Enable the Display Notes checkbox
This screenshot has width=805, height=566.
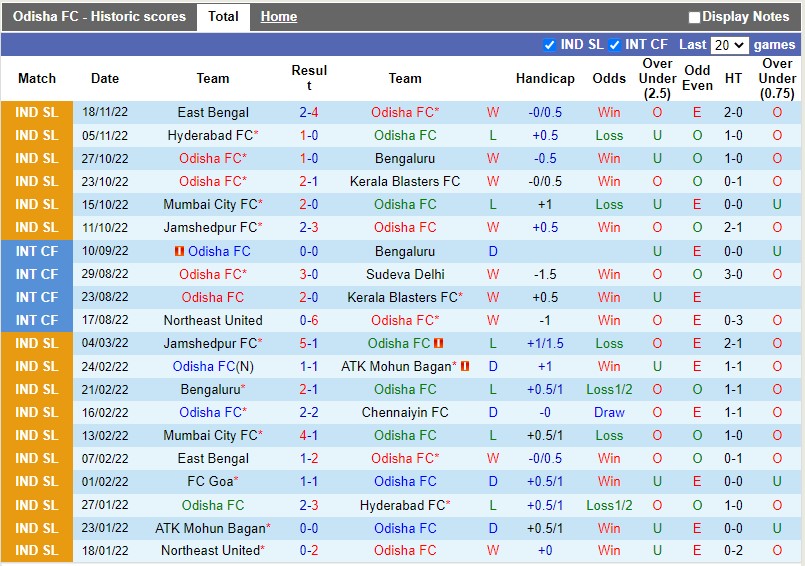click(694, 17)
